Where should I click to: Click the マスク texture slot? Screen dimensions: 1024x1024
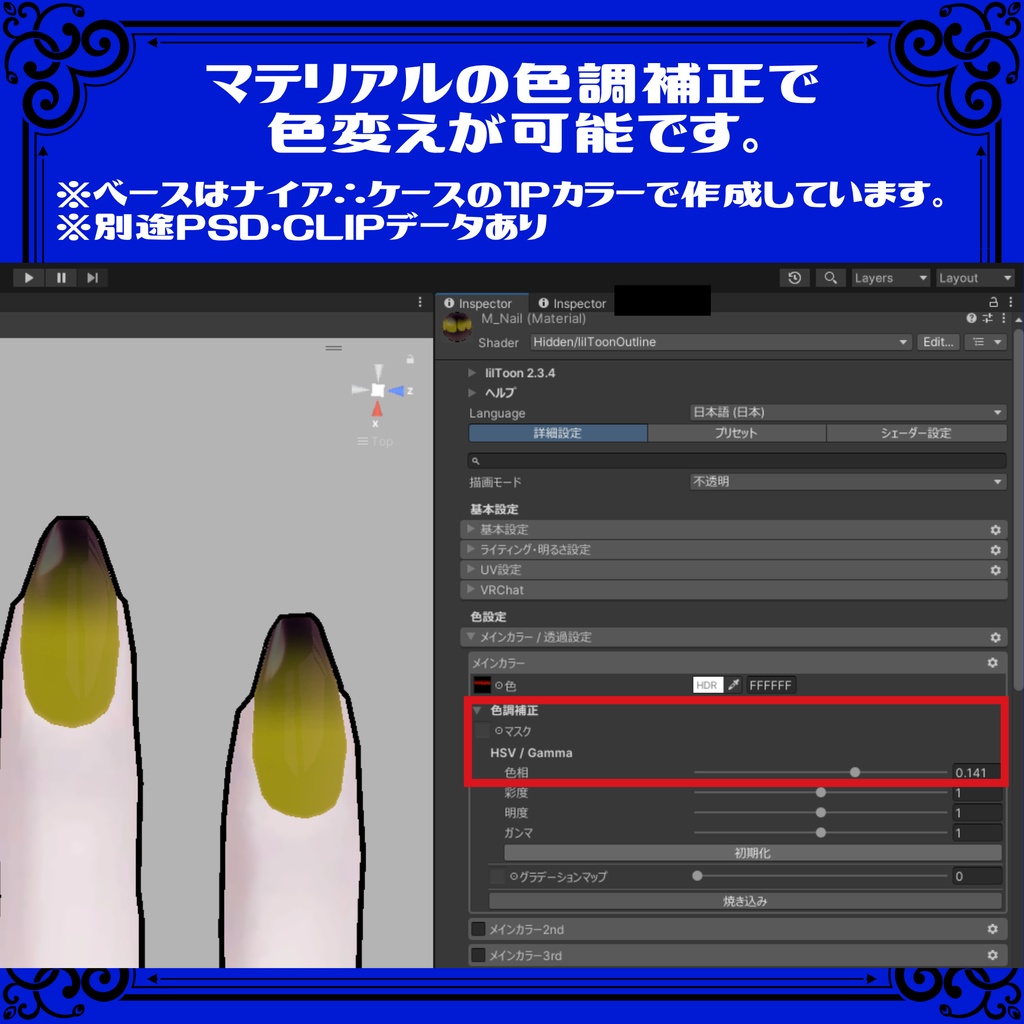pos(482,731)
